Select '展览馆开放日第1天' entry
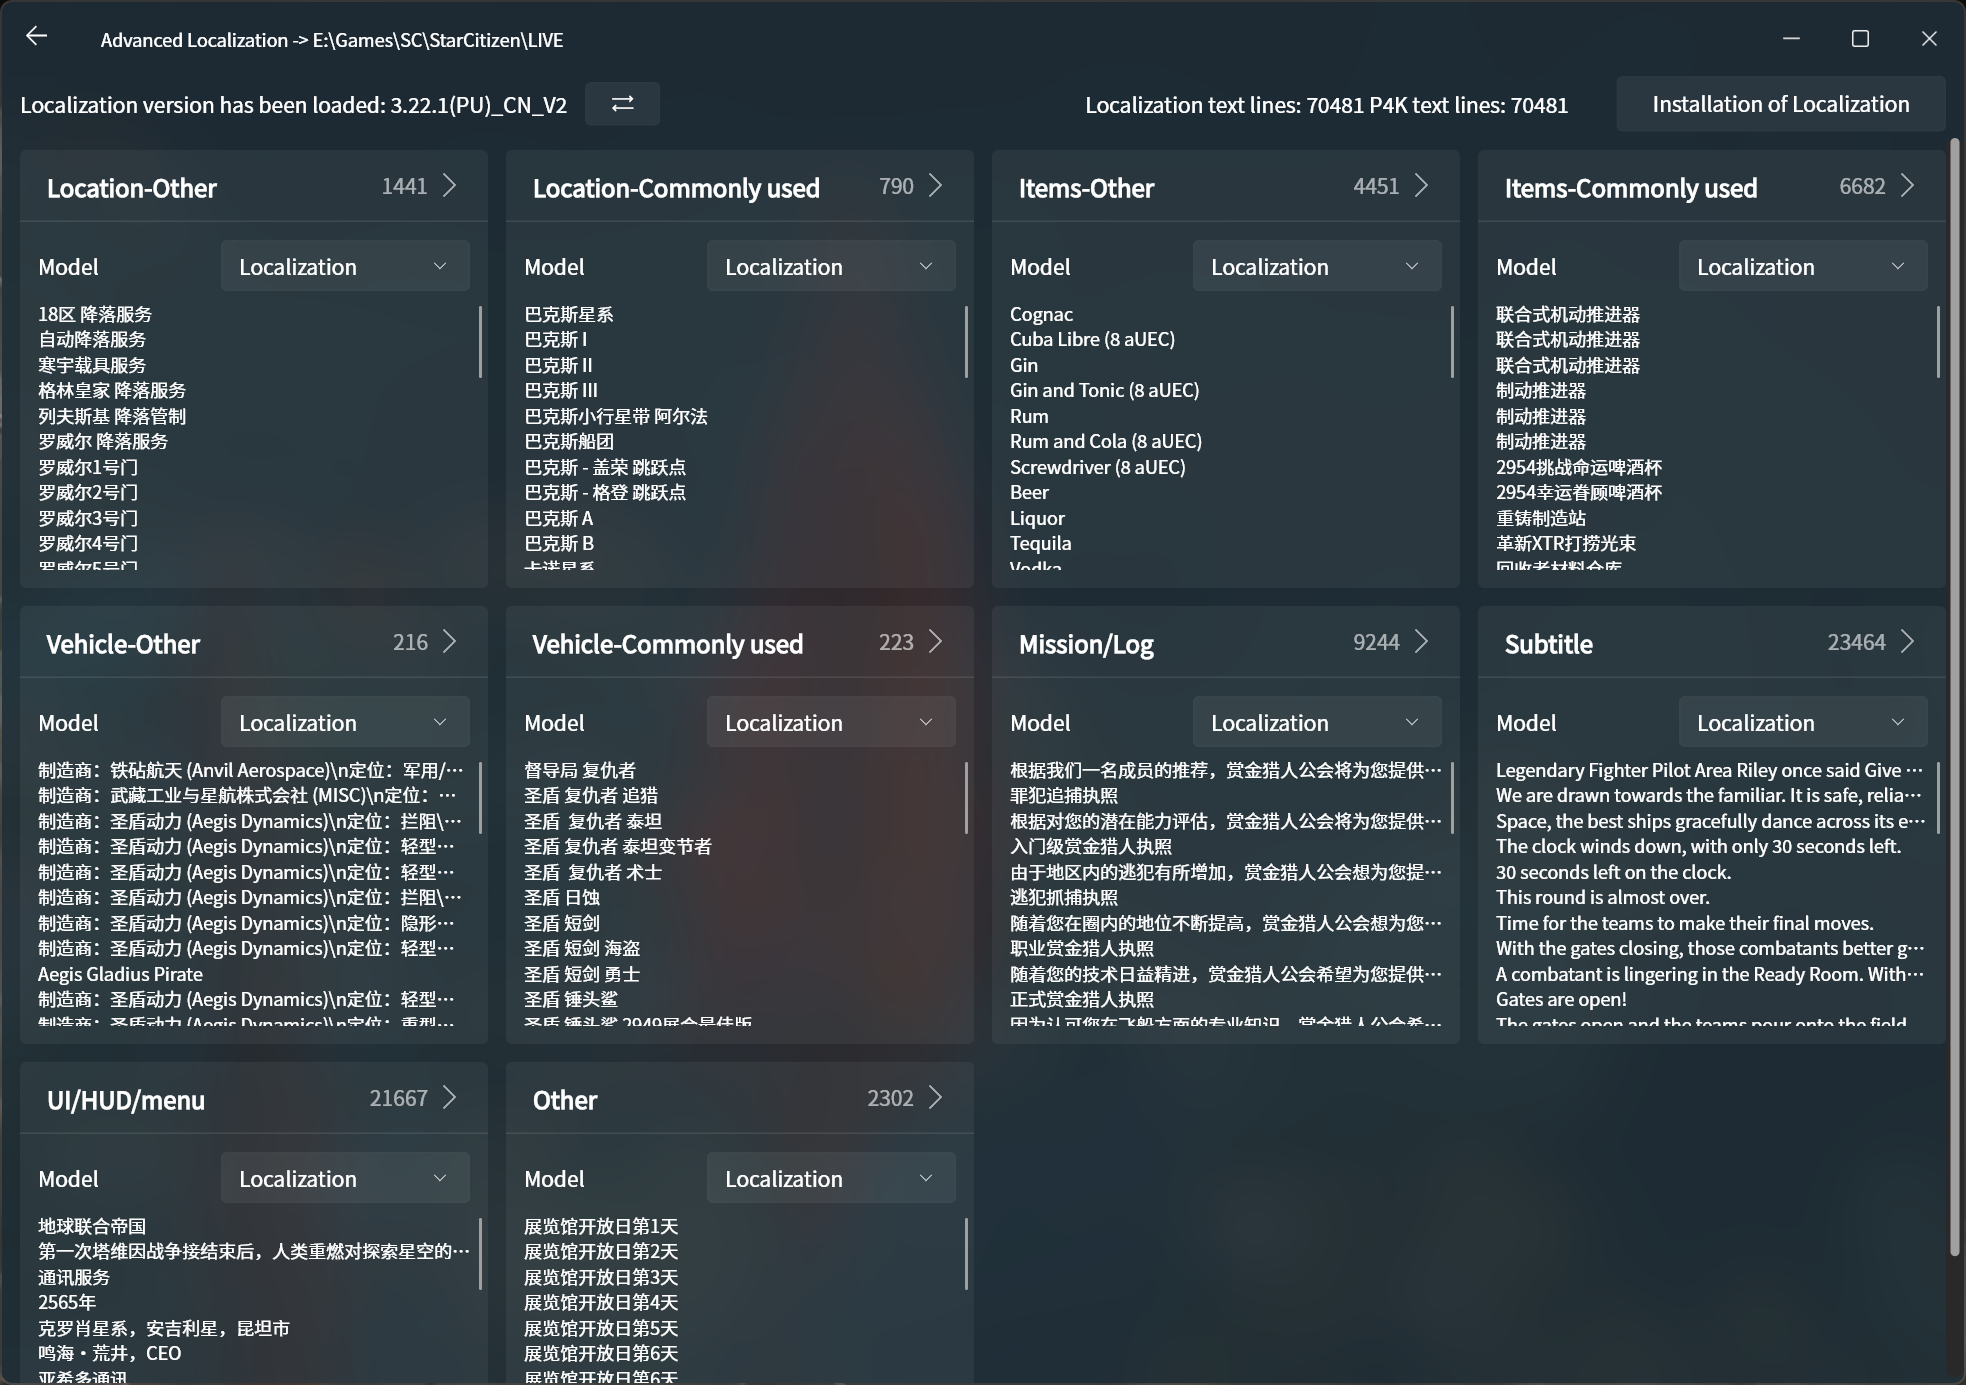The height and width of the screenshot is (1385, 1966). (x=601, y=1226)
